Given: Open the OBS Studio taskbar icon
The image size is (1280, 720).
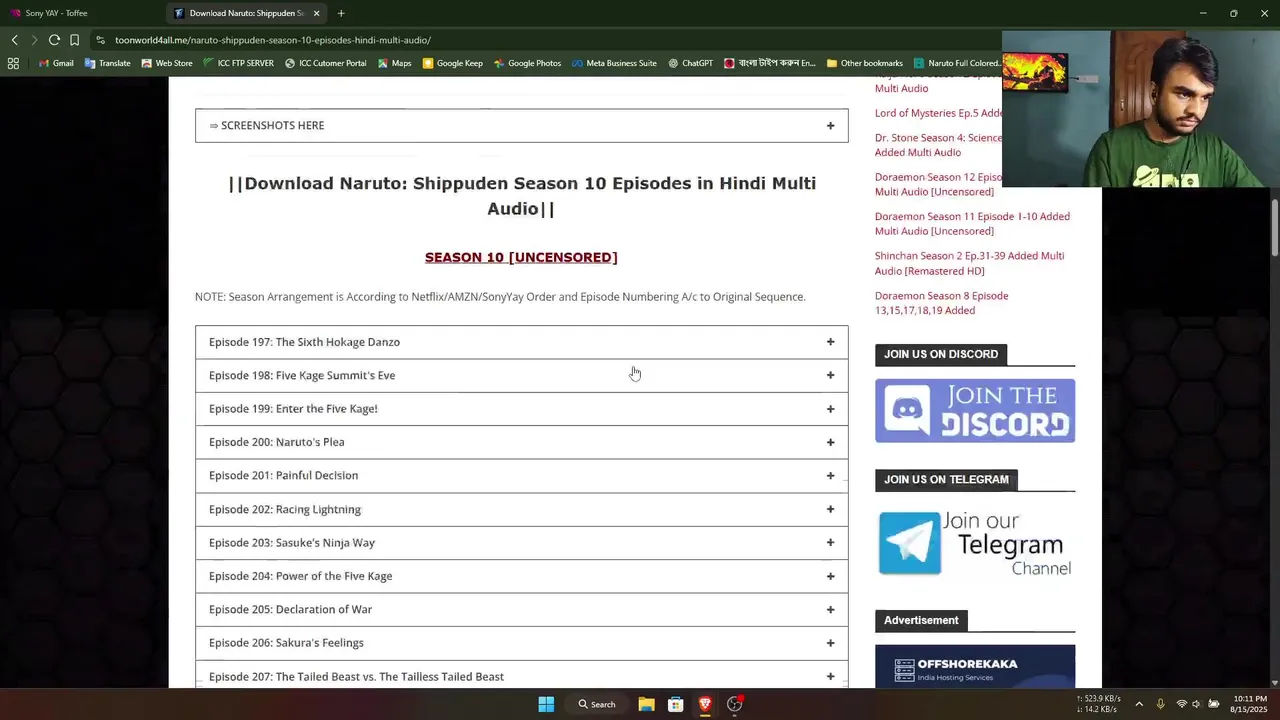Looking at the screenshot, I should pos(735,704).
